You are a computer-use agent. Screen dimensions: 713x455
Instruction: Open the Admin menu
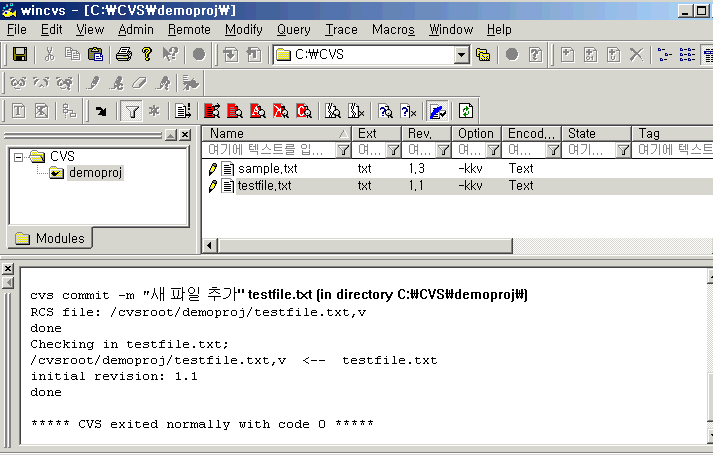tap(135, 29)
